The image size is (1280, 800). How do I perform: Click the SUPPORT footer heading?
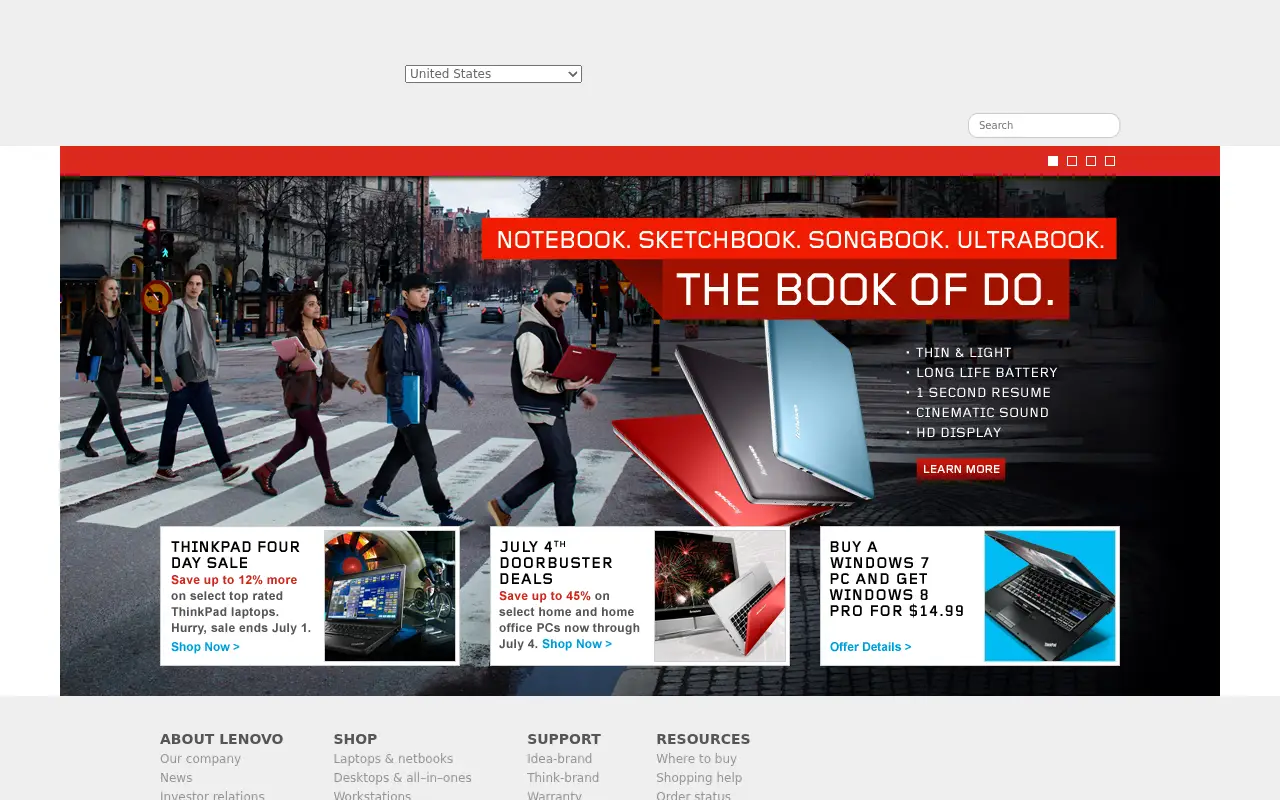click(564, 739)
